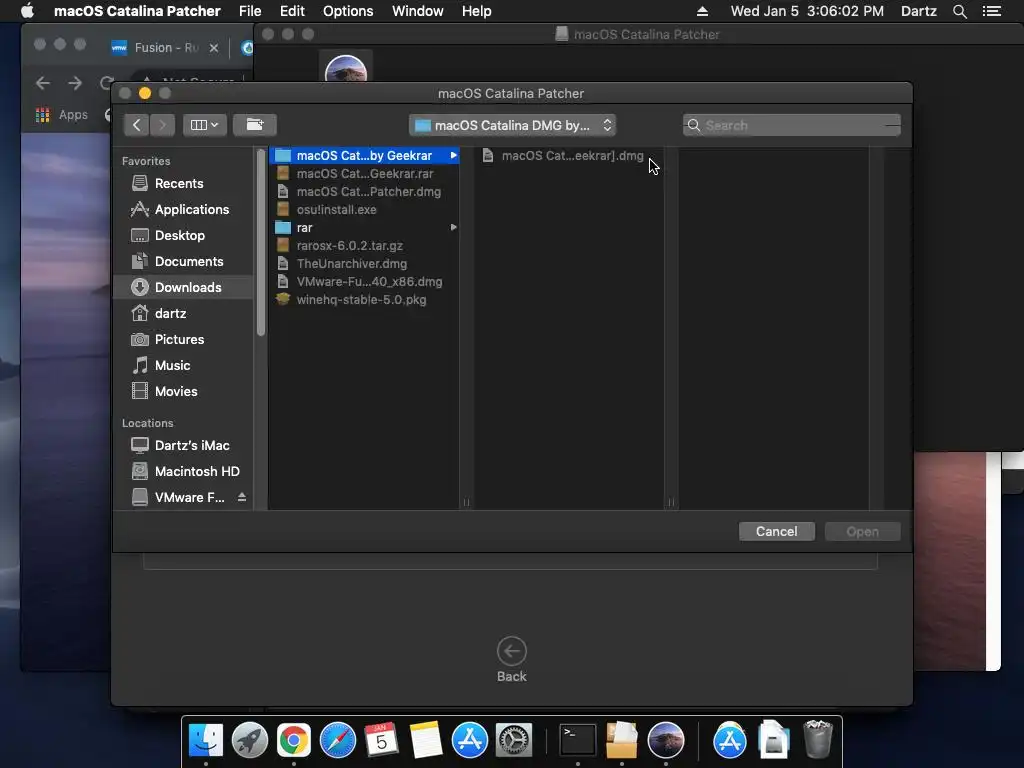The image size is (1024, 768).
Task: Select dartz home folder in sidebar
Action: (183, 313)
